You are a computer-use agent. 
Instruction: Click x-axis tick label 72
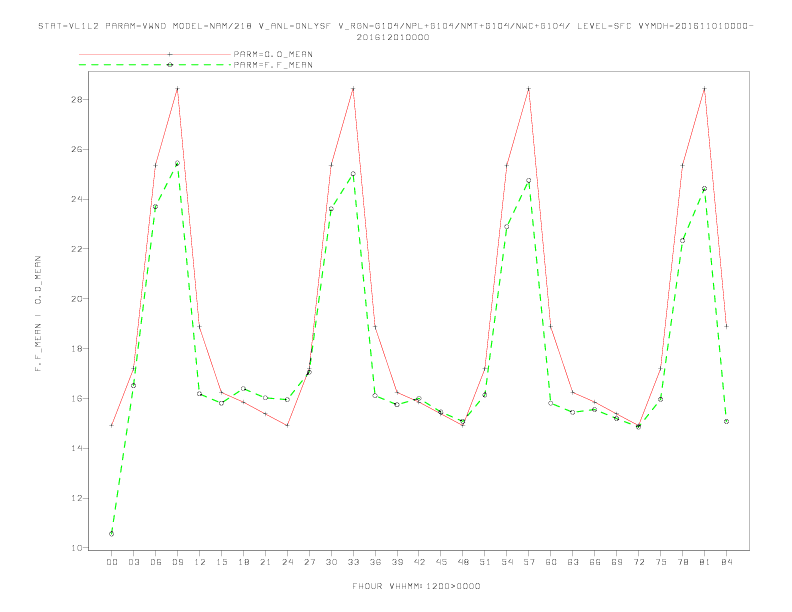(x=638, y=562)
